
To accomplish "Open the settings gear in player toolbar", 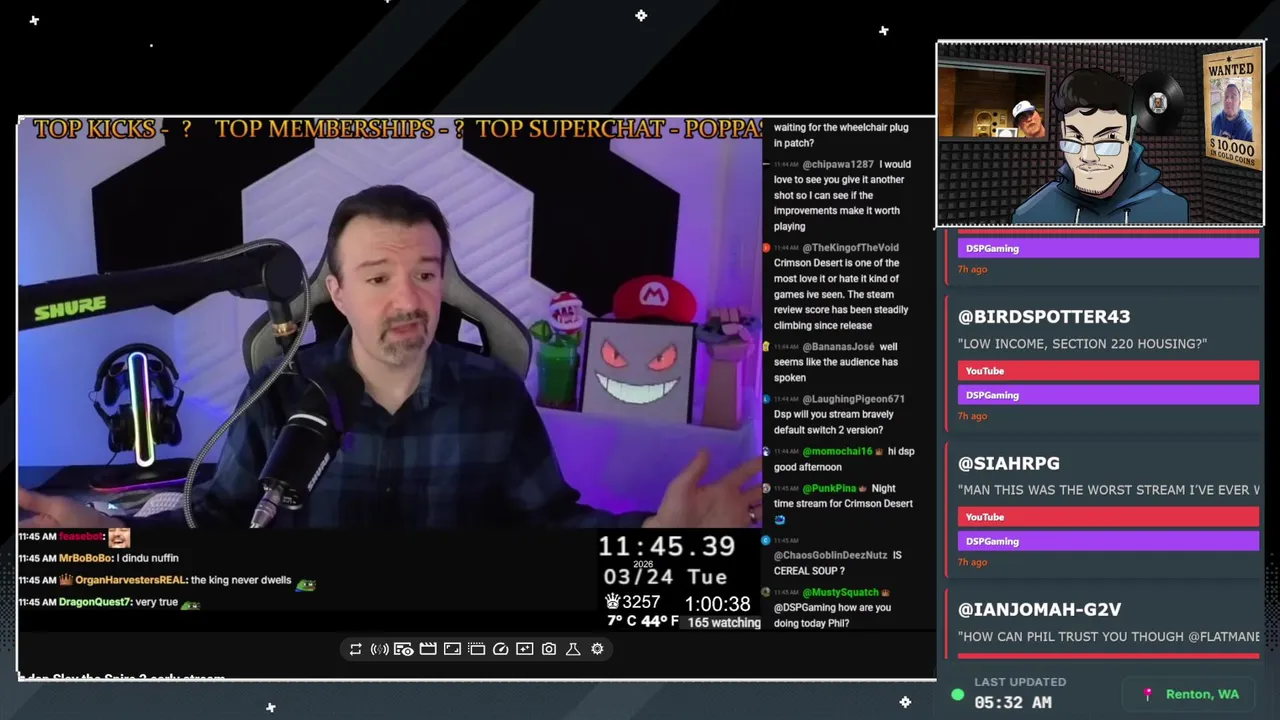I will [x=597, y=649].
